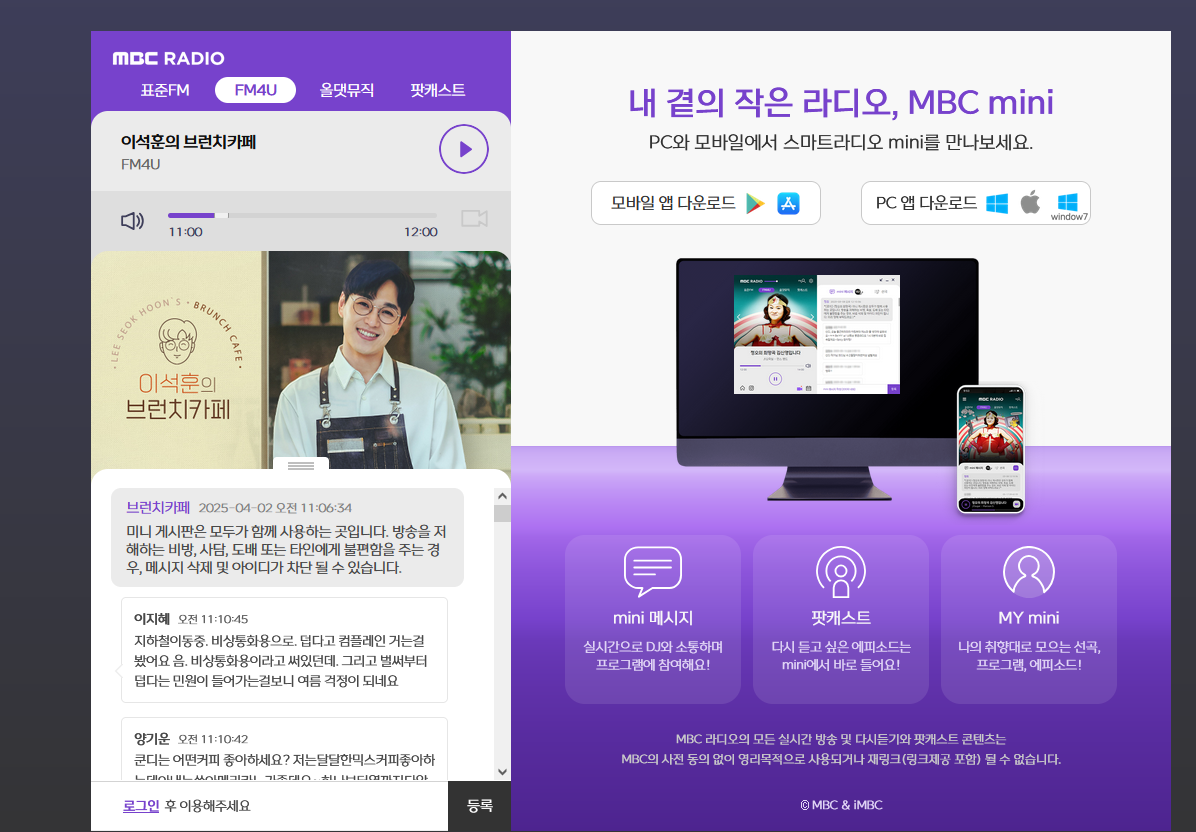Screen dimensions: 1196x832
Task: Open the Google Play download icon
Action: pyautogui.click(x=755, y=203)
